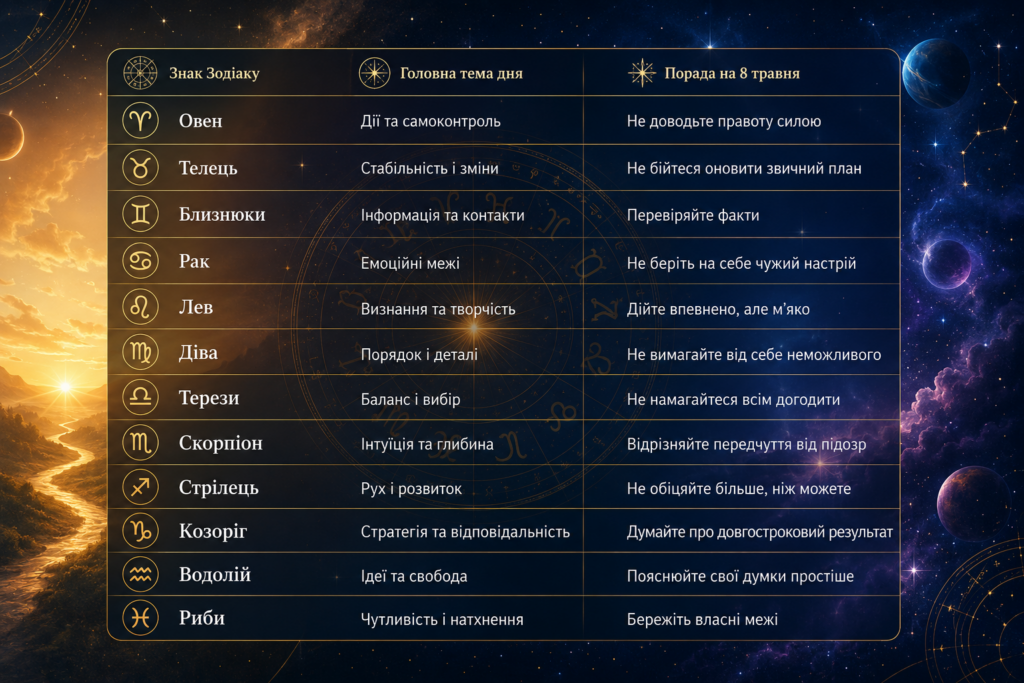This screenshot has width=1024, height=683.
Task: Click the star icon beside Порада на 8 травня
Action: point(642,72)
